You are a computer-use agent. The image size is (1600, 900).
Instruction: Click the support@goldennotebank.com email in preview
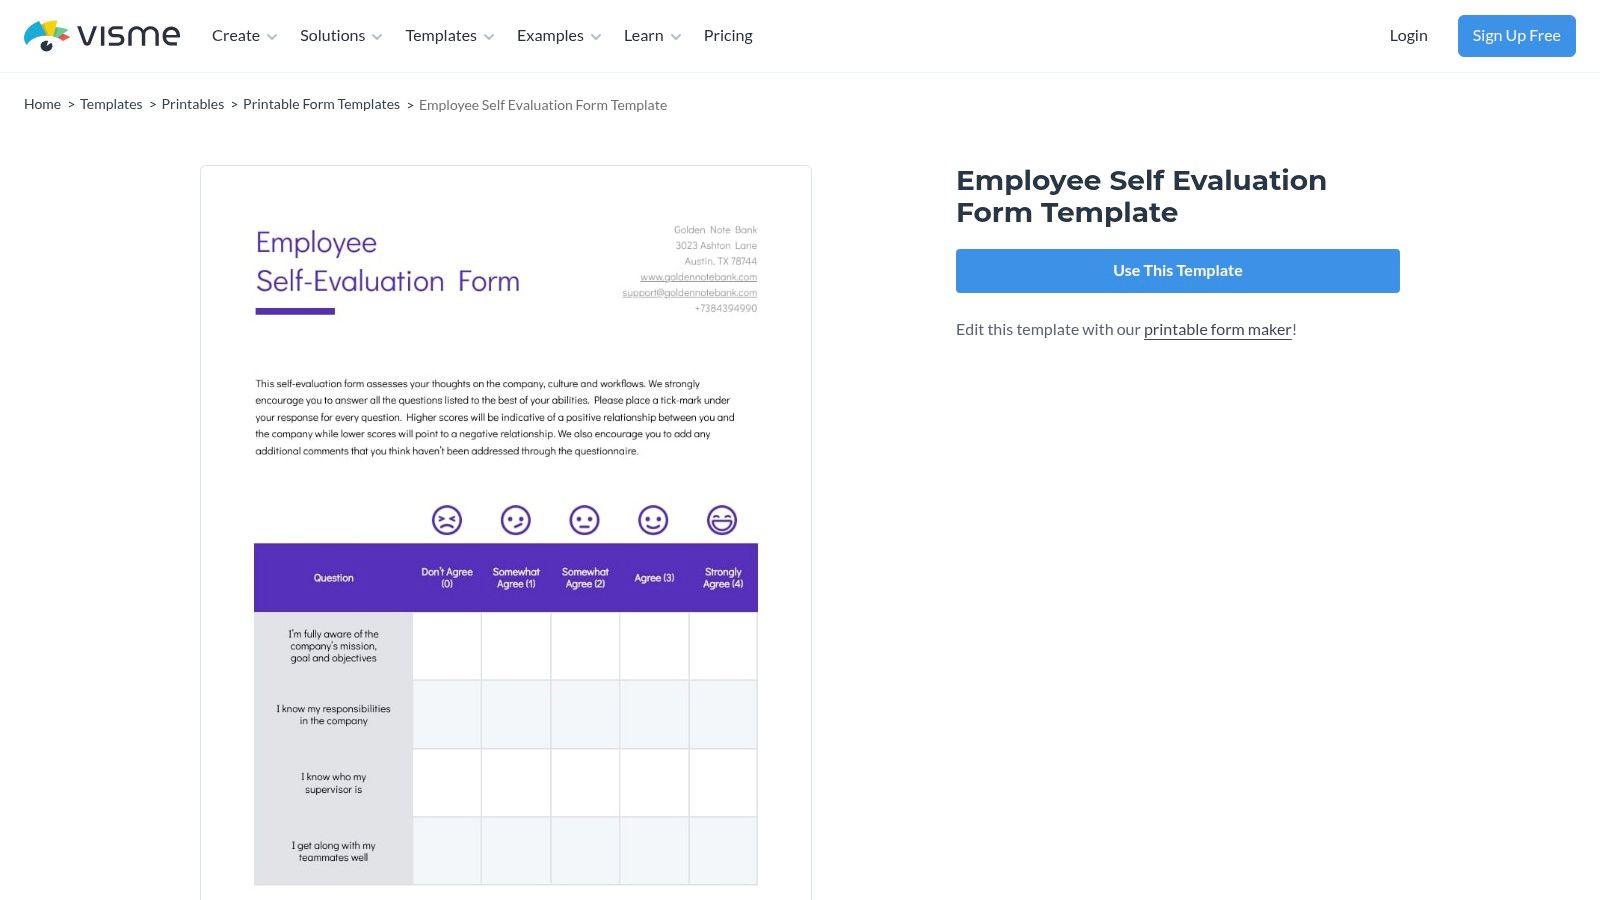coord(689,293)
